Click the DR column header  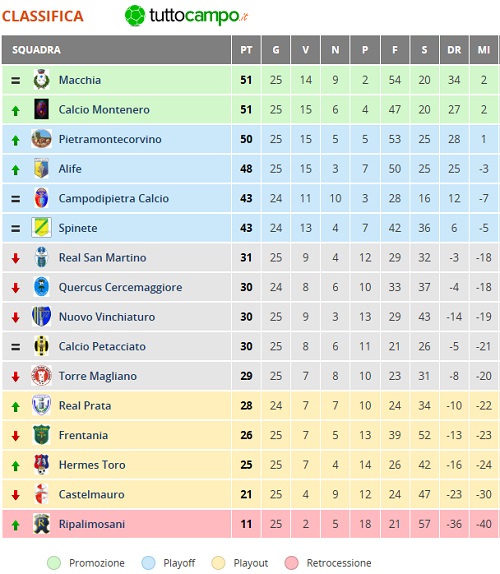tap(454, 50)
